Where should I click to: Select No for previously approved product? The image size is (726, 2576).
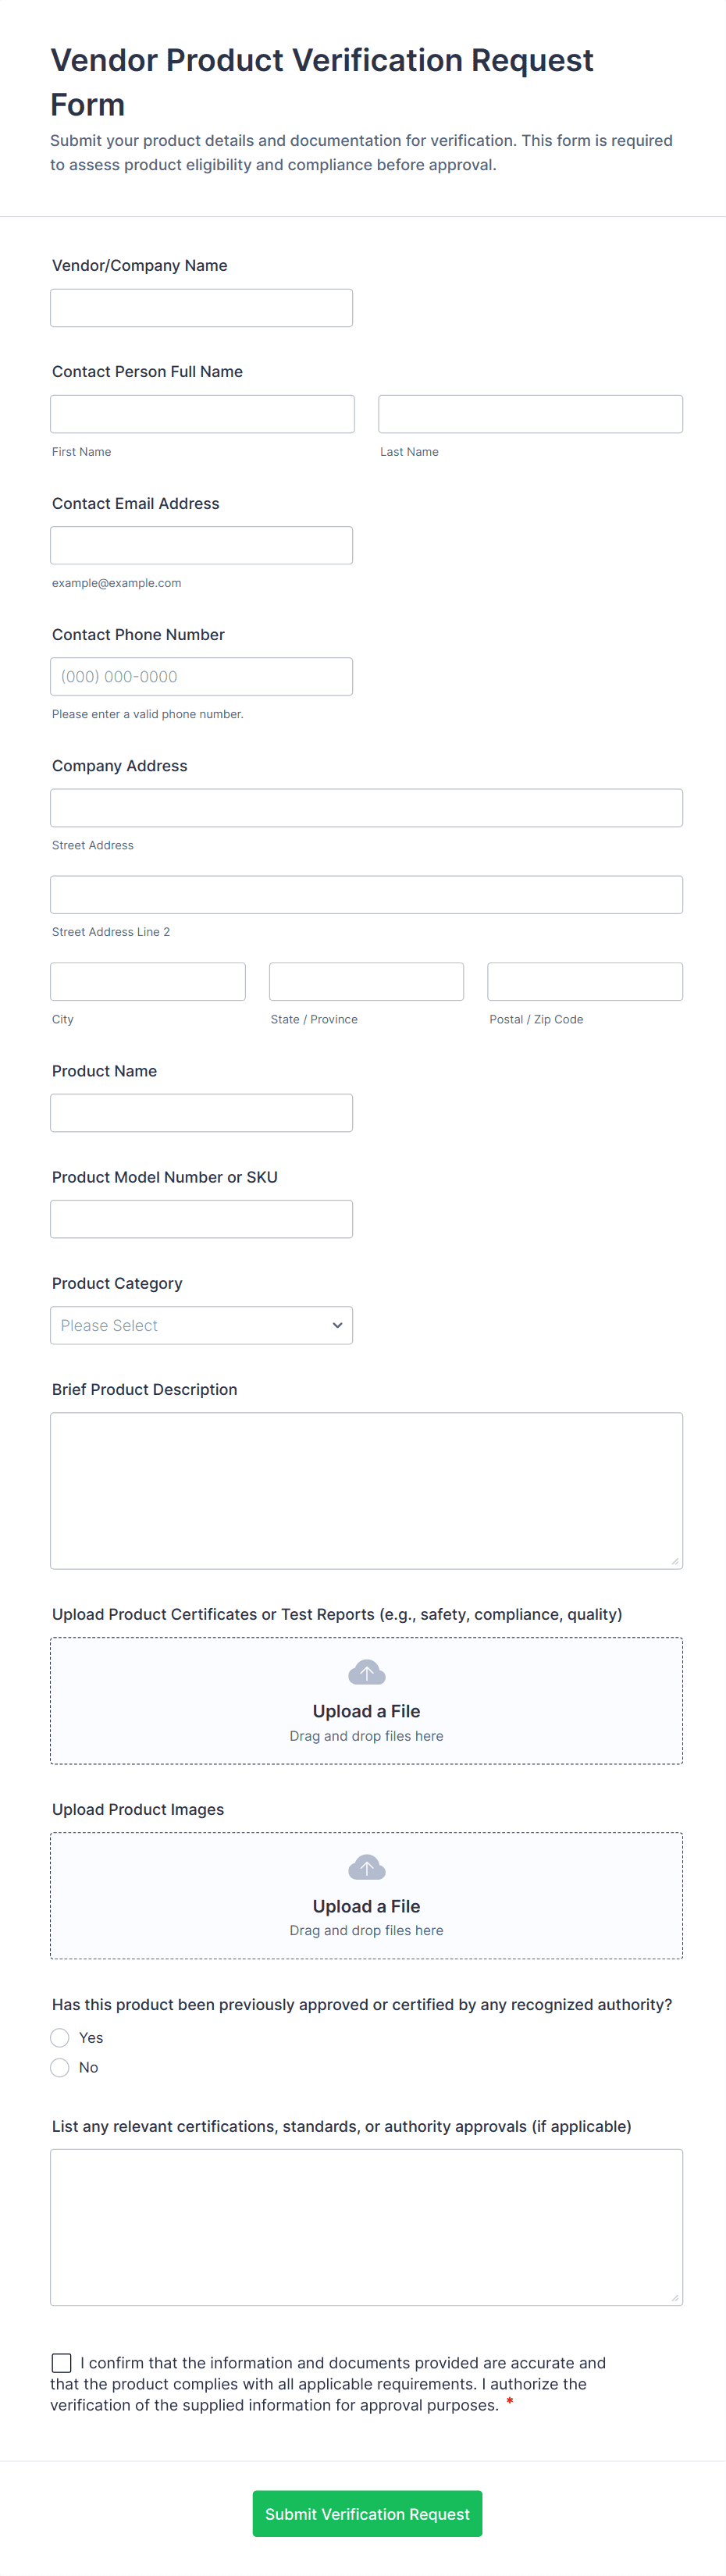click(60, 2067)
